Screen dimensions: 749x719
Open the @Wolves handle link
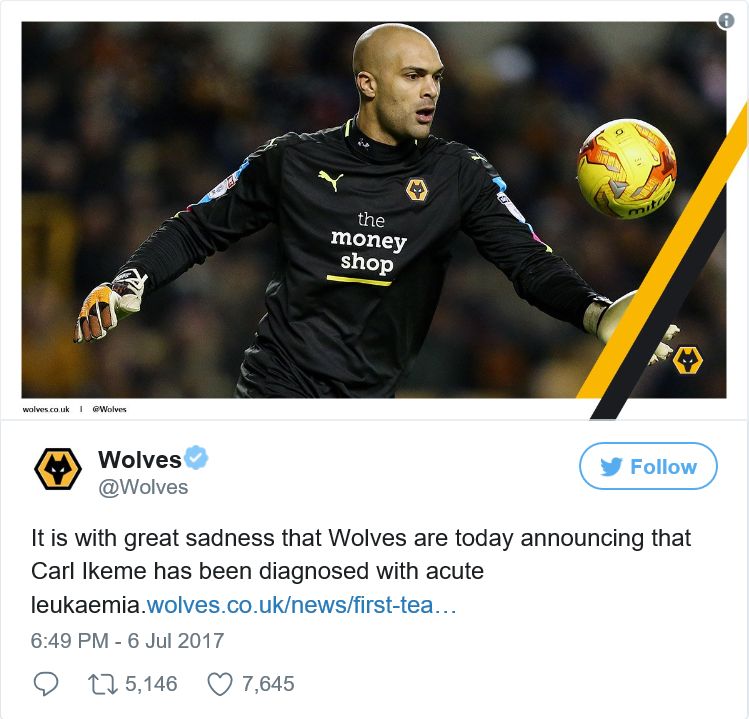[x=143, y=487]
